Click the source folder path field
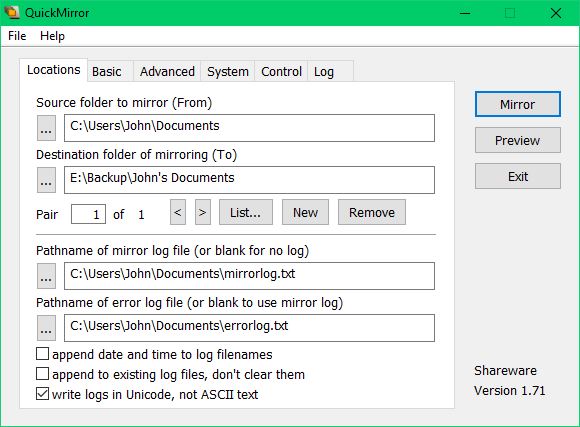The height and width of the screenshot is (427, 580). click(249, 128)
